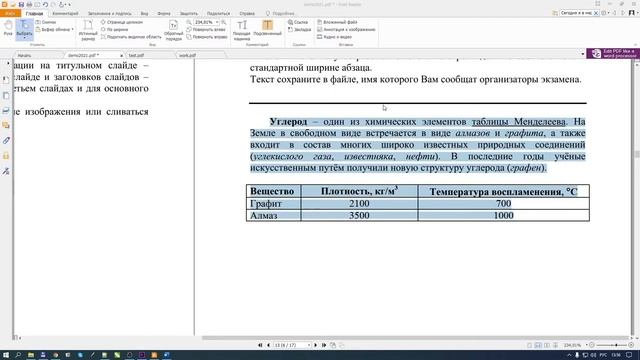
Task: Switch to the work.pdf document tab
Action: click(187, 55)
